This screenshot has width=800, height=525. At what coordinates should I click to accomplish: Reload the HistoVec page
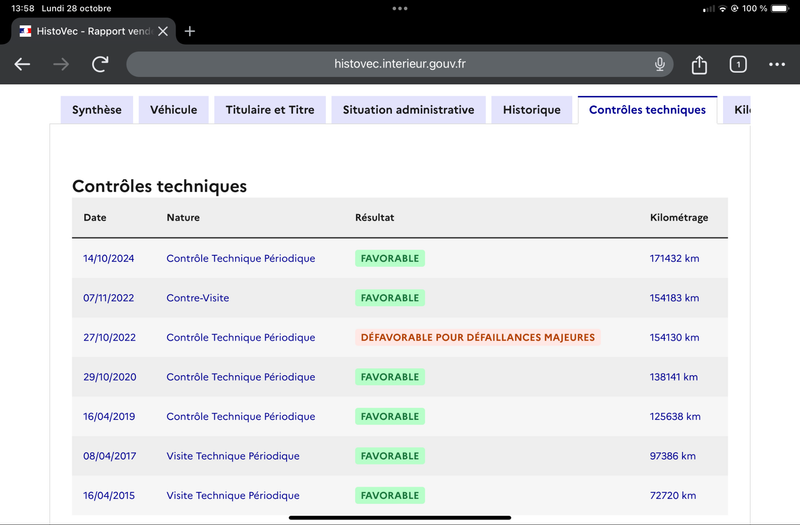[x=100, y=64]
